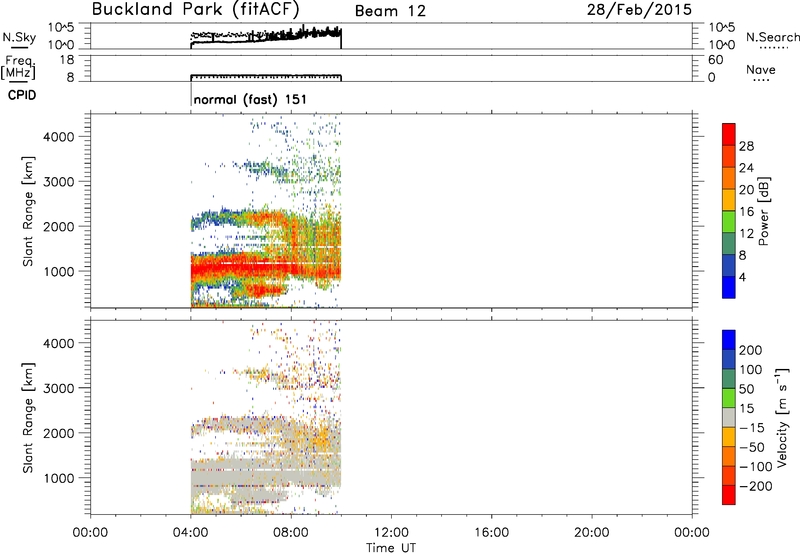Viewport: 800px width, 554px height.
Task: Click '1000' tick on the velocity plot
Action: click(59, 478)
